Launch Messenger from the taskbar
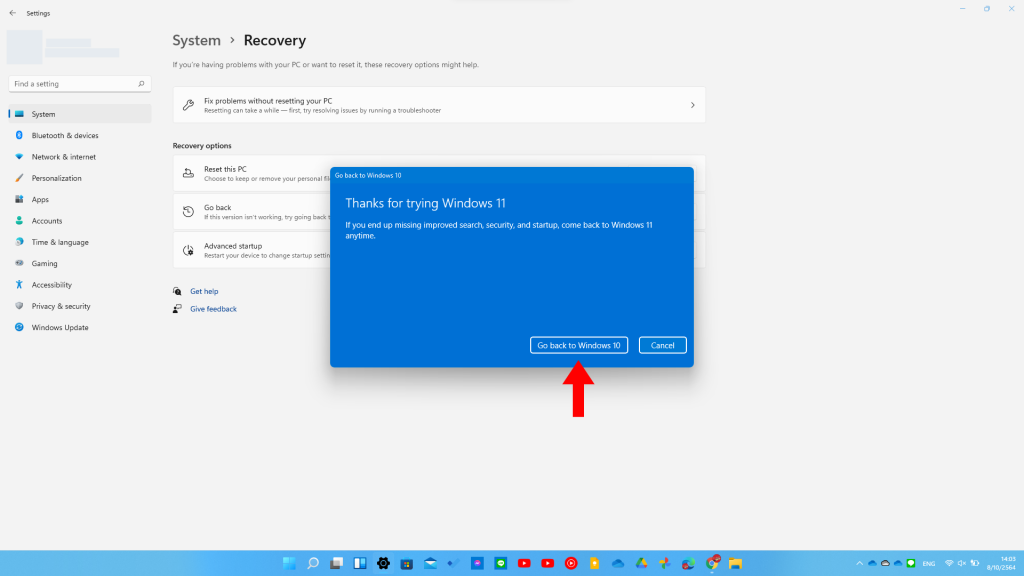1024x576 pixels. pos(477,563)
